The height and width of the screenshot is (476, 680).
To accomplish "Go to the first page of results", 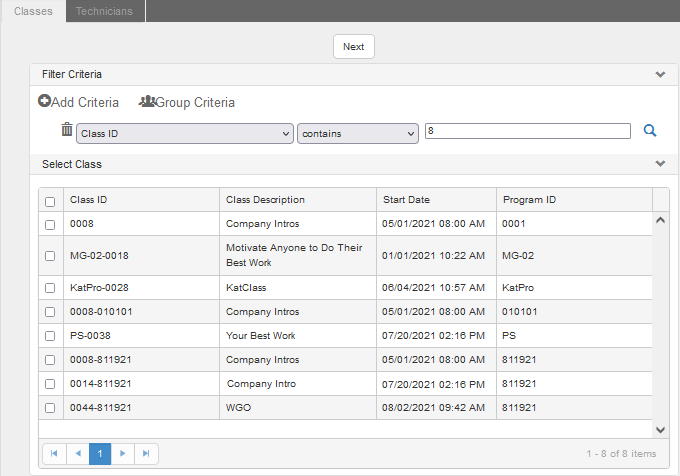I will [x=54, y=453].
